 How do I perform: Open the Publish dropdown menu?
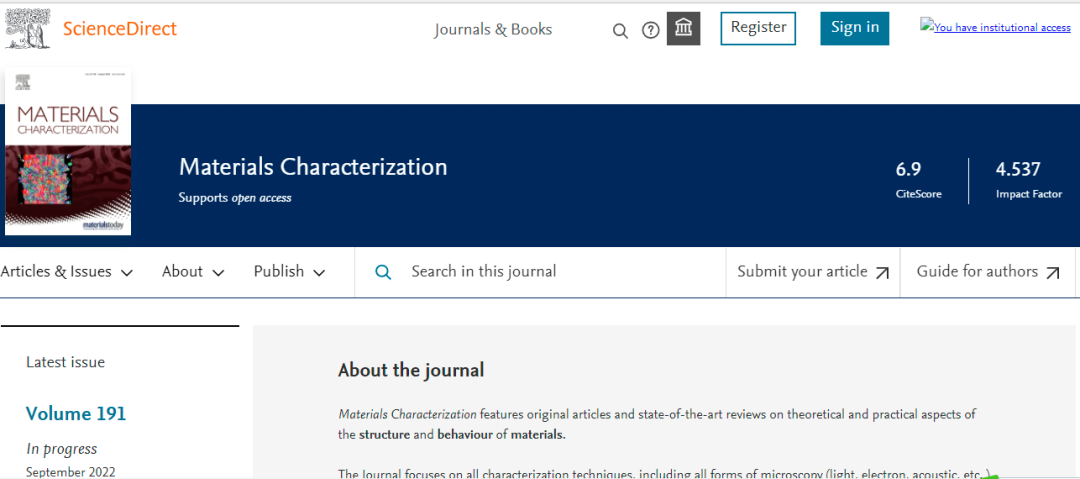[289, 272]
